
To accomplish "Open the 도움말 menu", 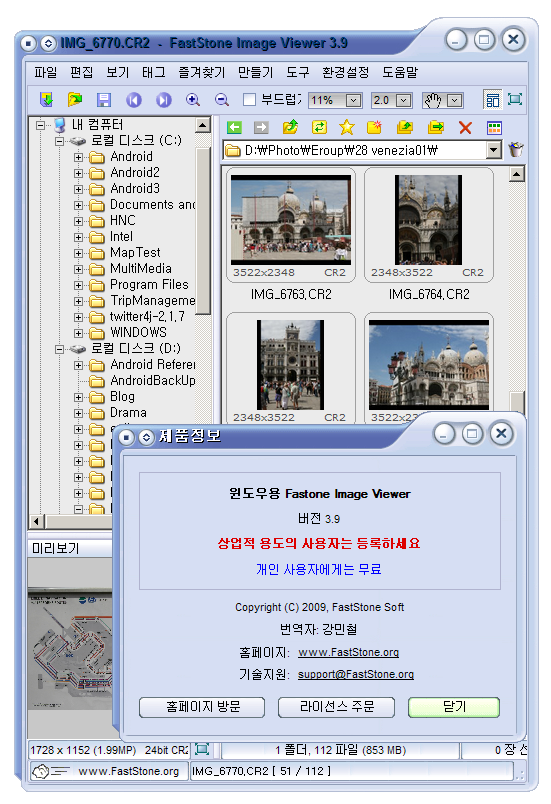I will point(400,72).
